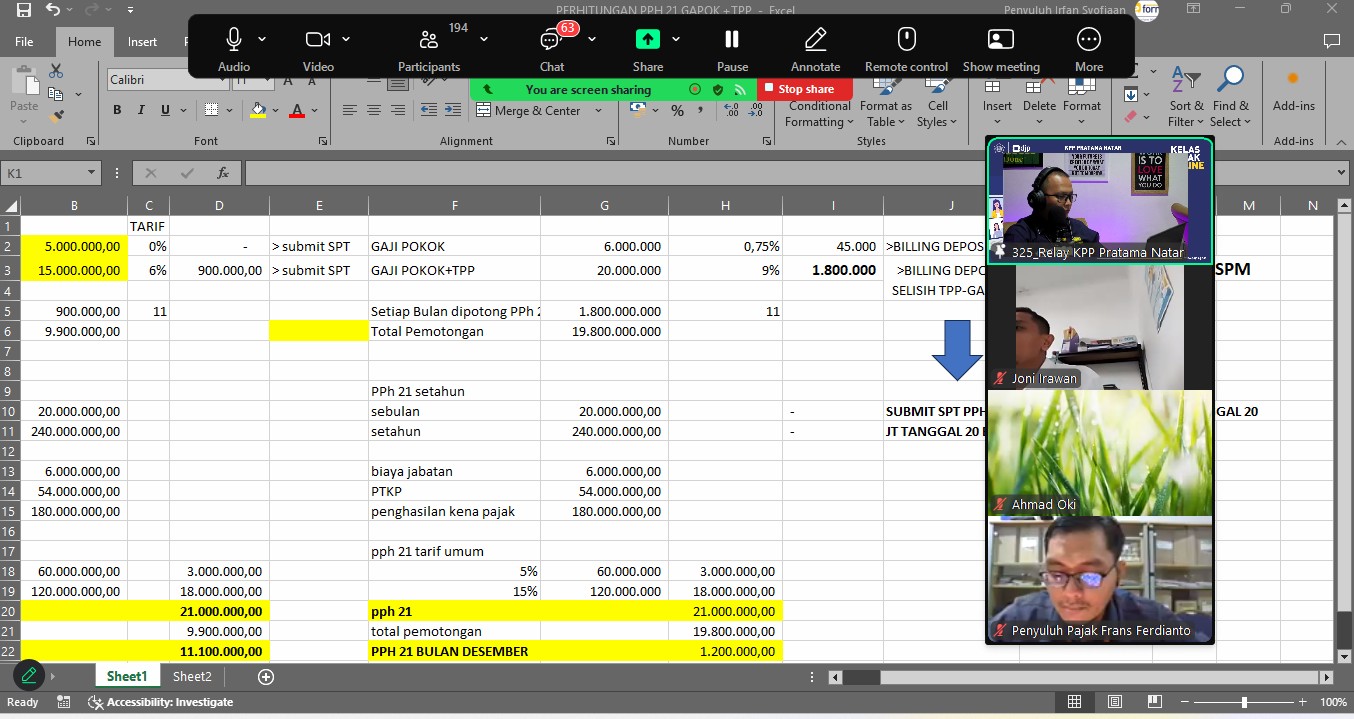This screenshot has height=719, width=1354.
Task: Open the Merge & Center dropdown arrow
Action: click(x=599, y=111)
